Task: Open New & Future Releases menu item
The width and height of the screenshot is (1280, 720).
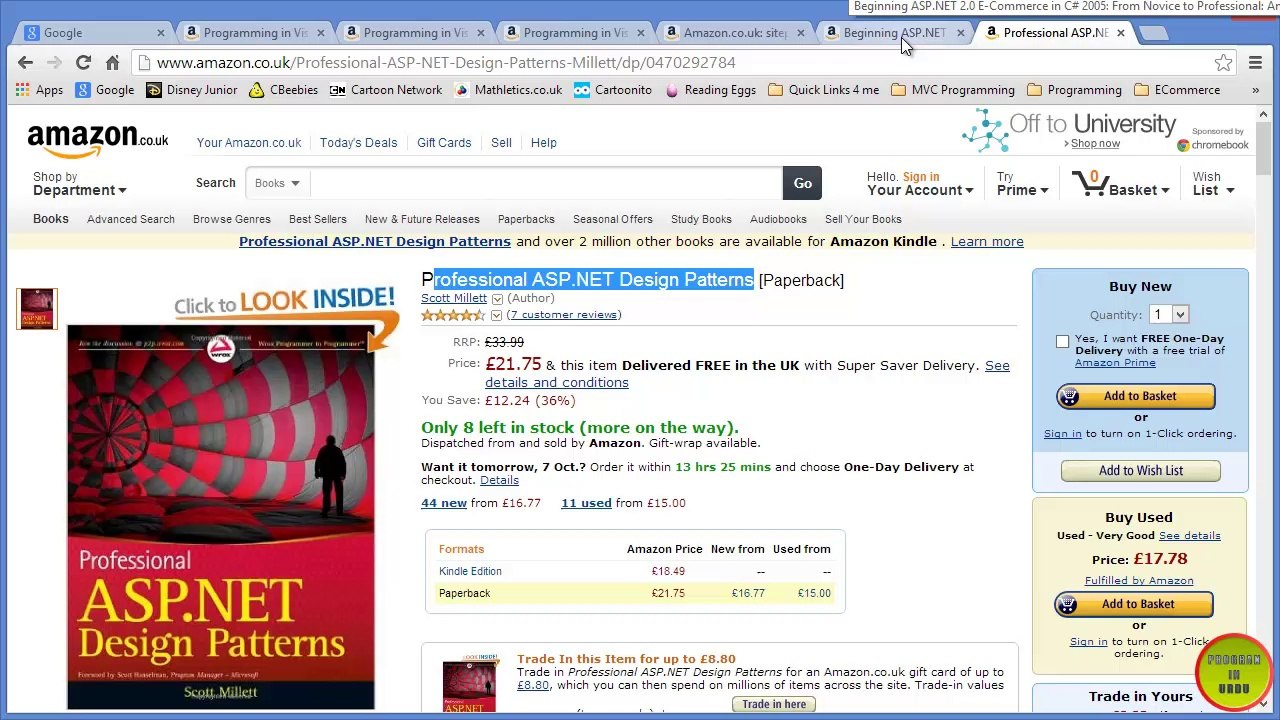Action: pyautogui.click(x=422, y=219)
